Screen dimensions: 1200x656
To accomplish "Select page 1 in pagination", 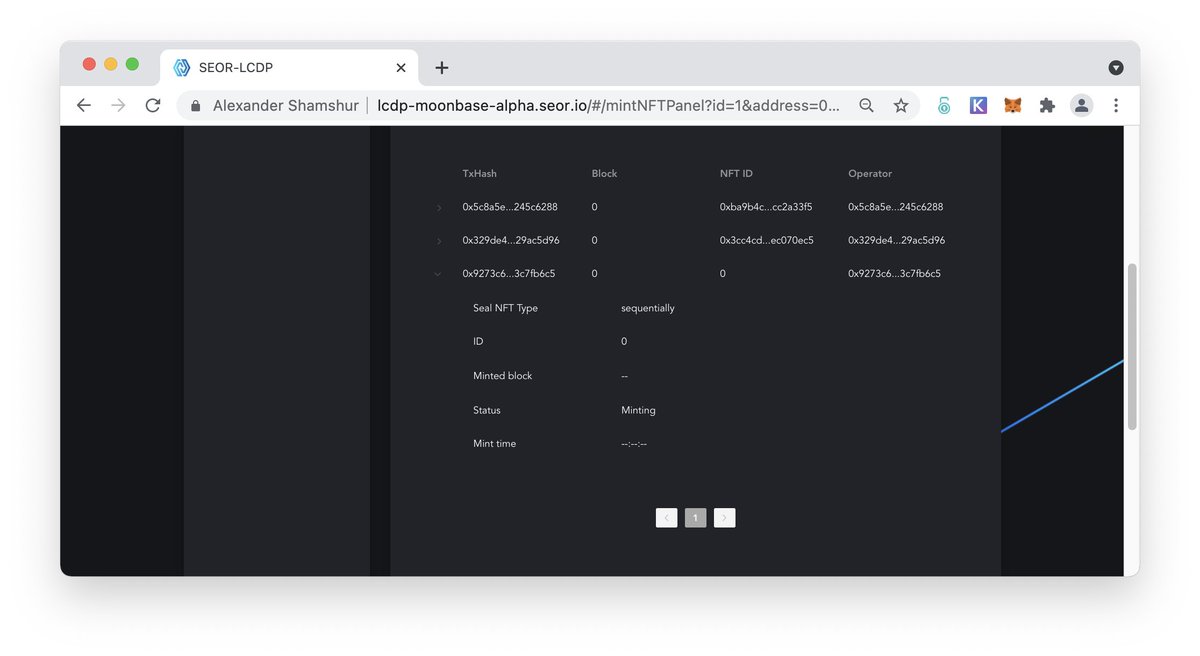I will click(695, 518).
